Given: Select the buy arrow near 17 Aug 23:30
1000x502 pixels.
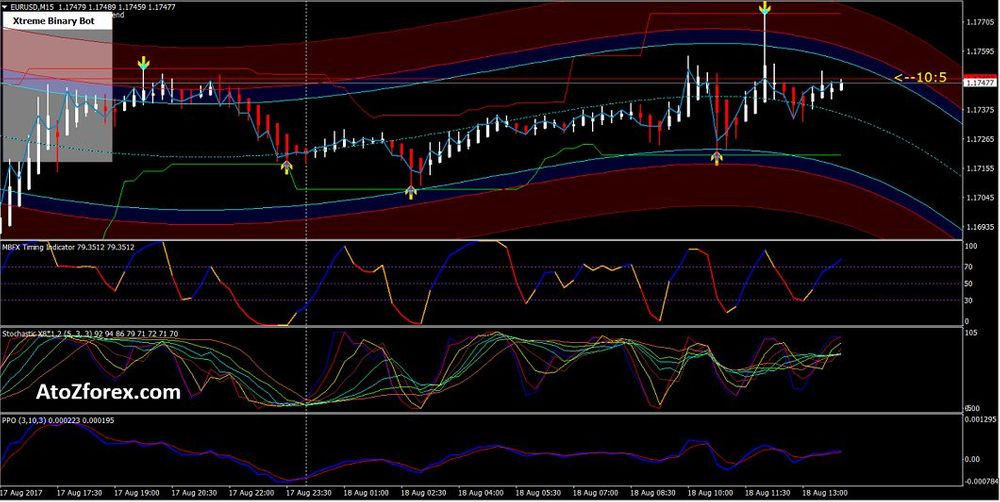Looking at the screenshot, I should pyautogui.click(x=287, y=167).
